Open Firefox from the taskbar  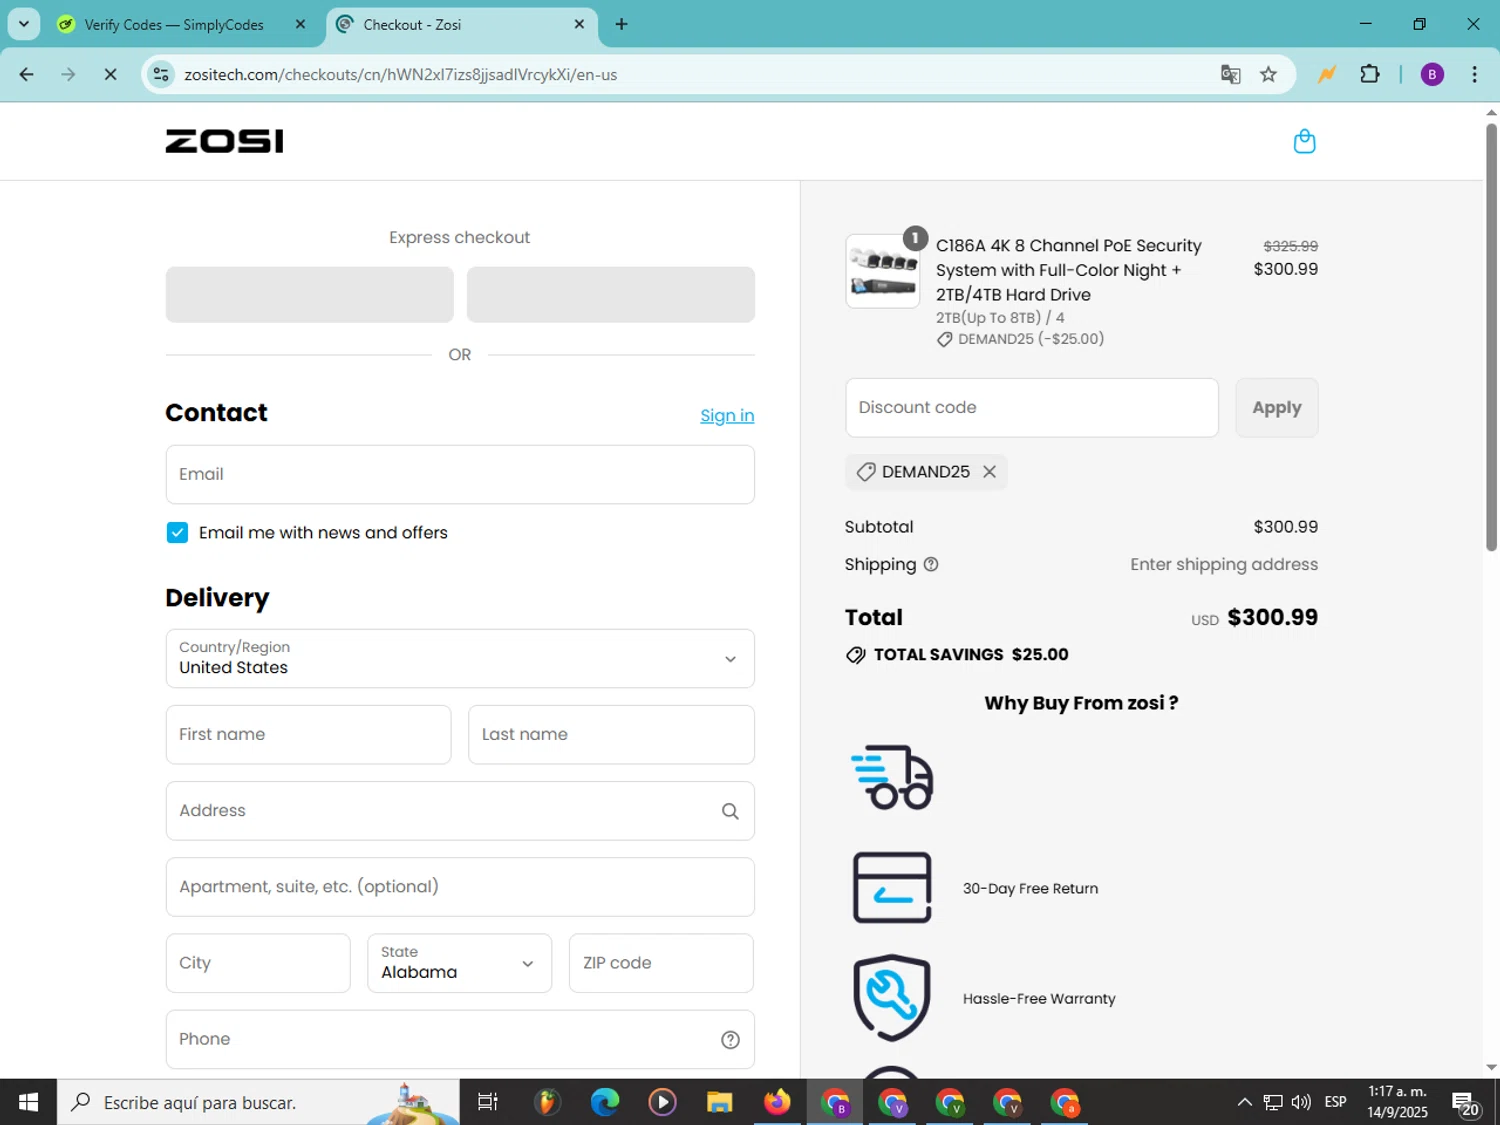tap(777, 1102)
